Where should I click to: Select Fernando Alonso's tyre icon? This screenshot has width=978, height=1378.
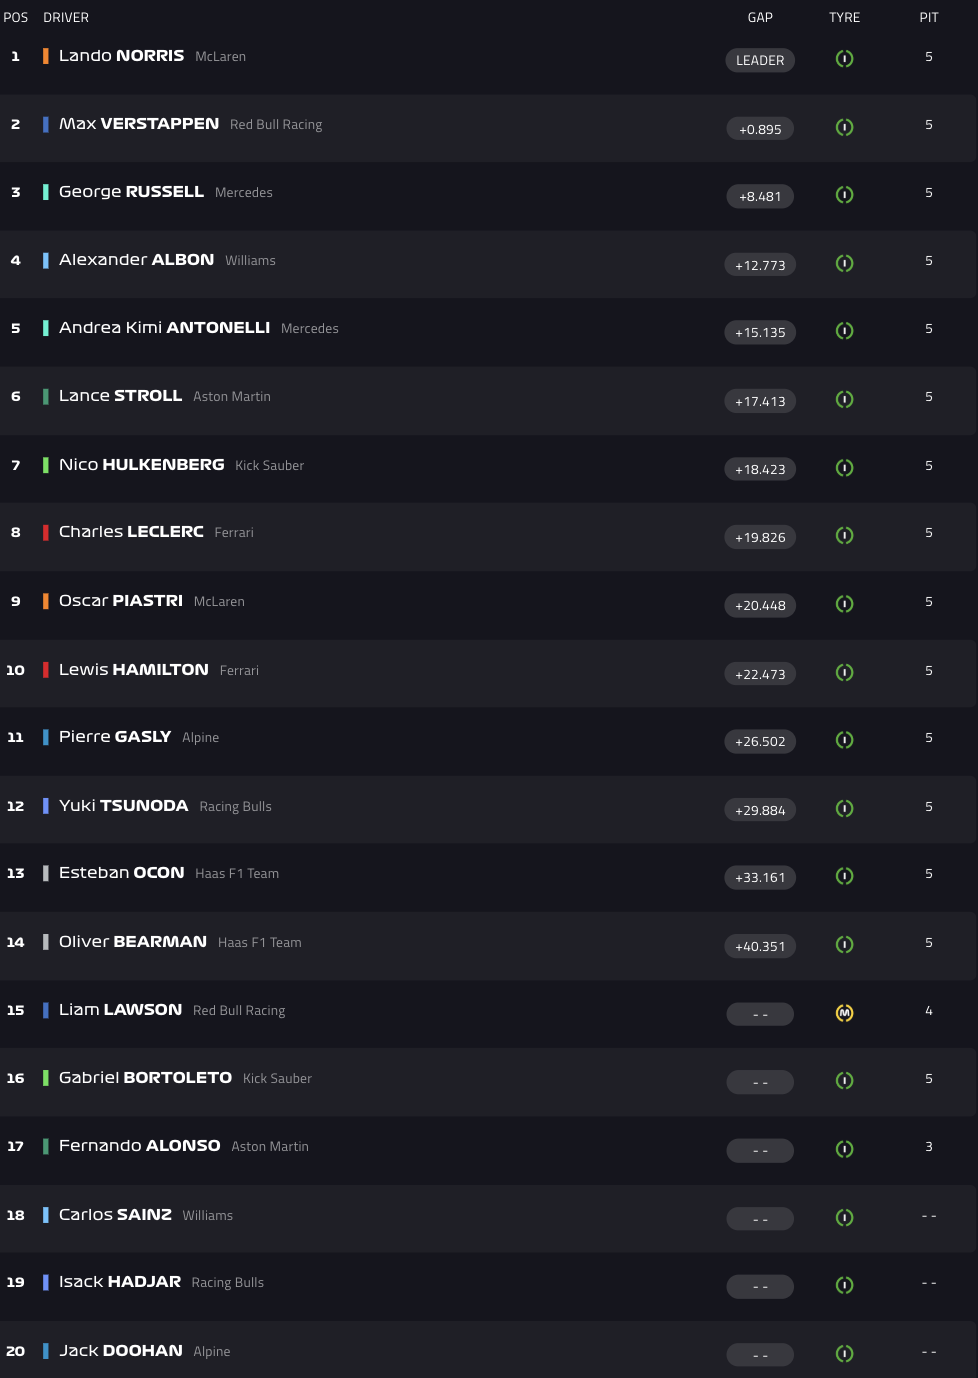click(x=844, y=1149)
